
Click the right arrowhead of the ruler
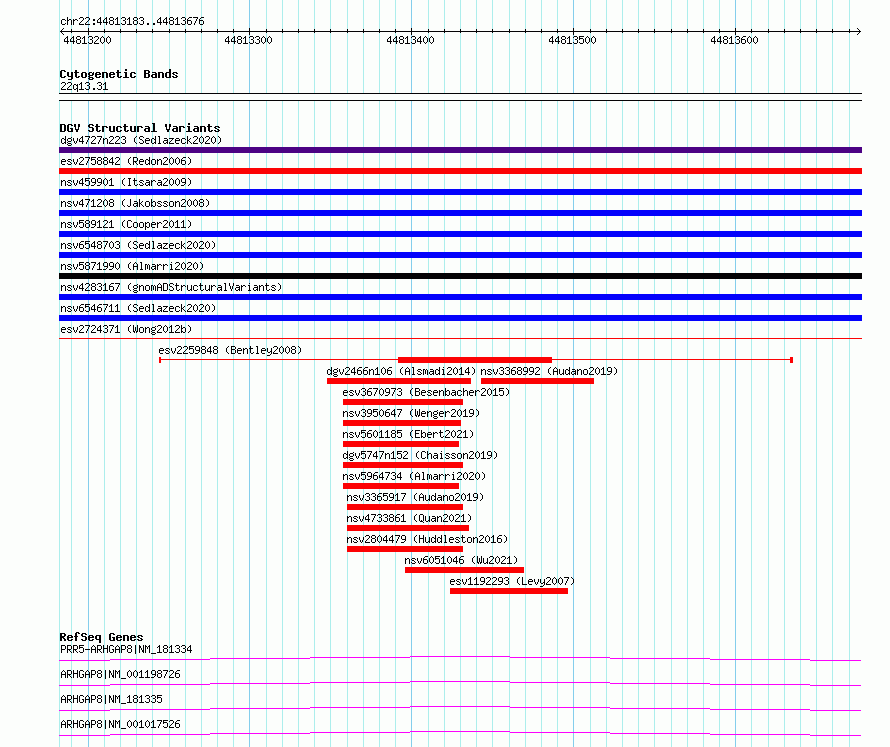point(859,31)
